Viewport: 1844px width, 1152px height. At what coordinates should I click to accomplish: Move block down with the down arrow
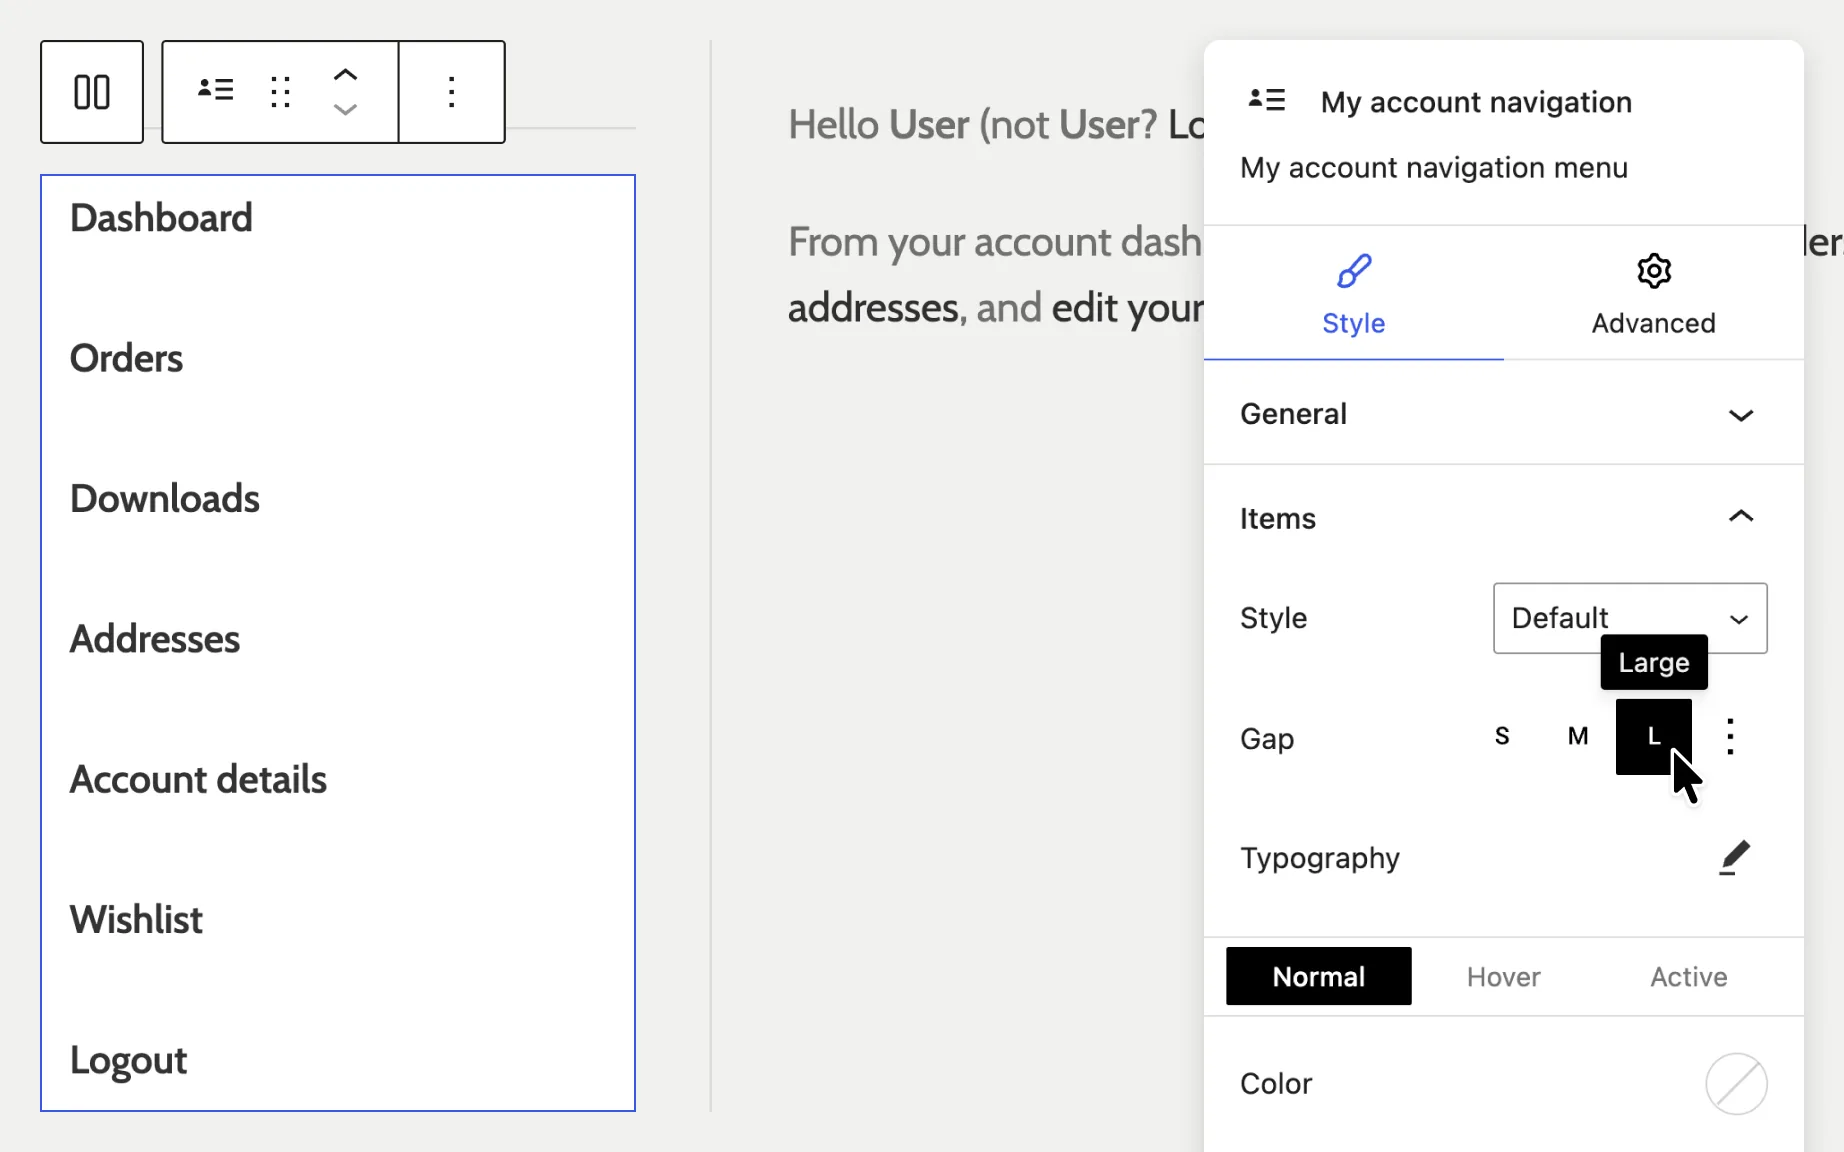coord(345,109)
